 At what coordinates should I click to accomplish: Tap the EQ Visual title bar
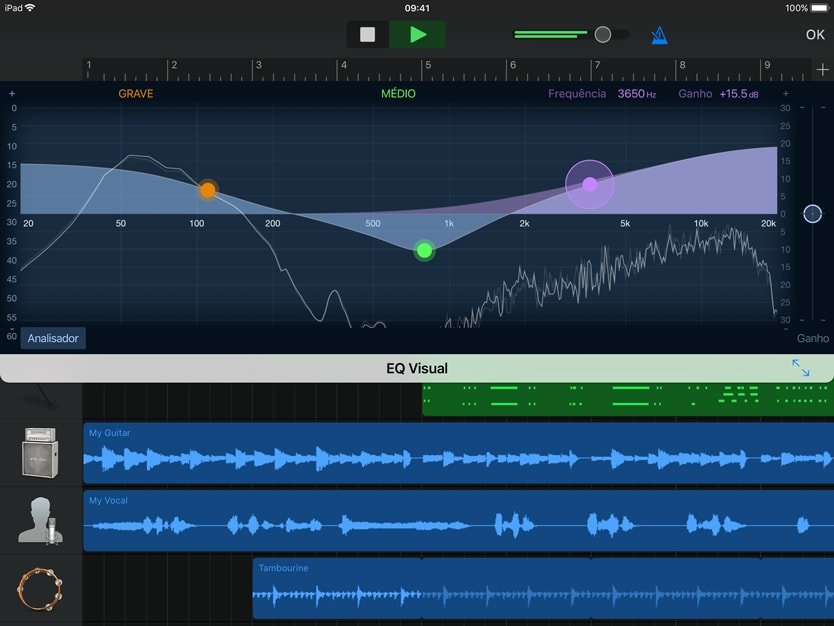tap(417, 368)
